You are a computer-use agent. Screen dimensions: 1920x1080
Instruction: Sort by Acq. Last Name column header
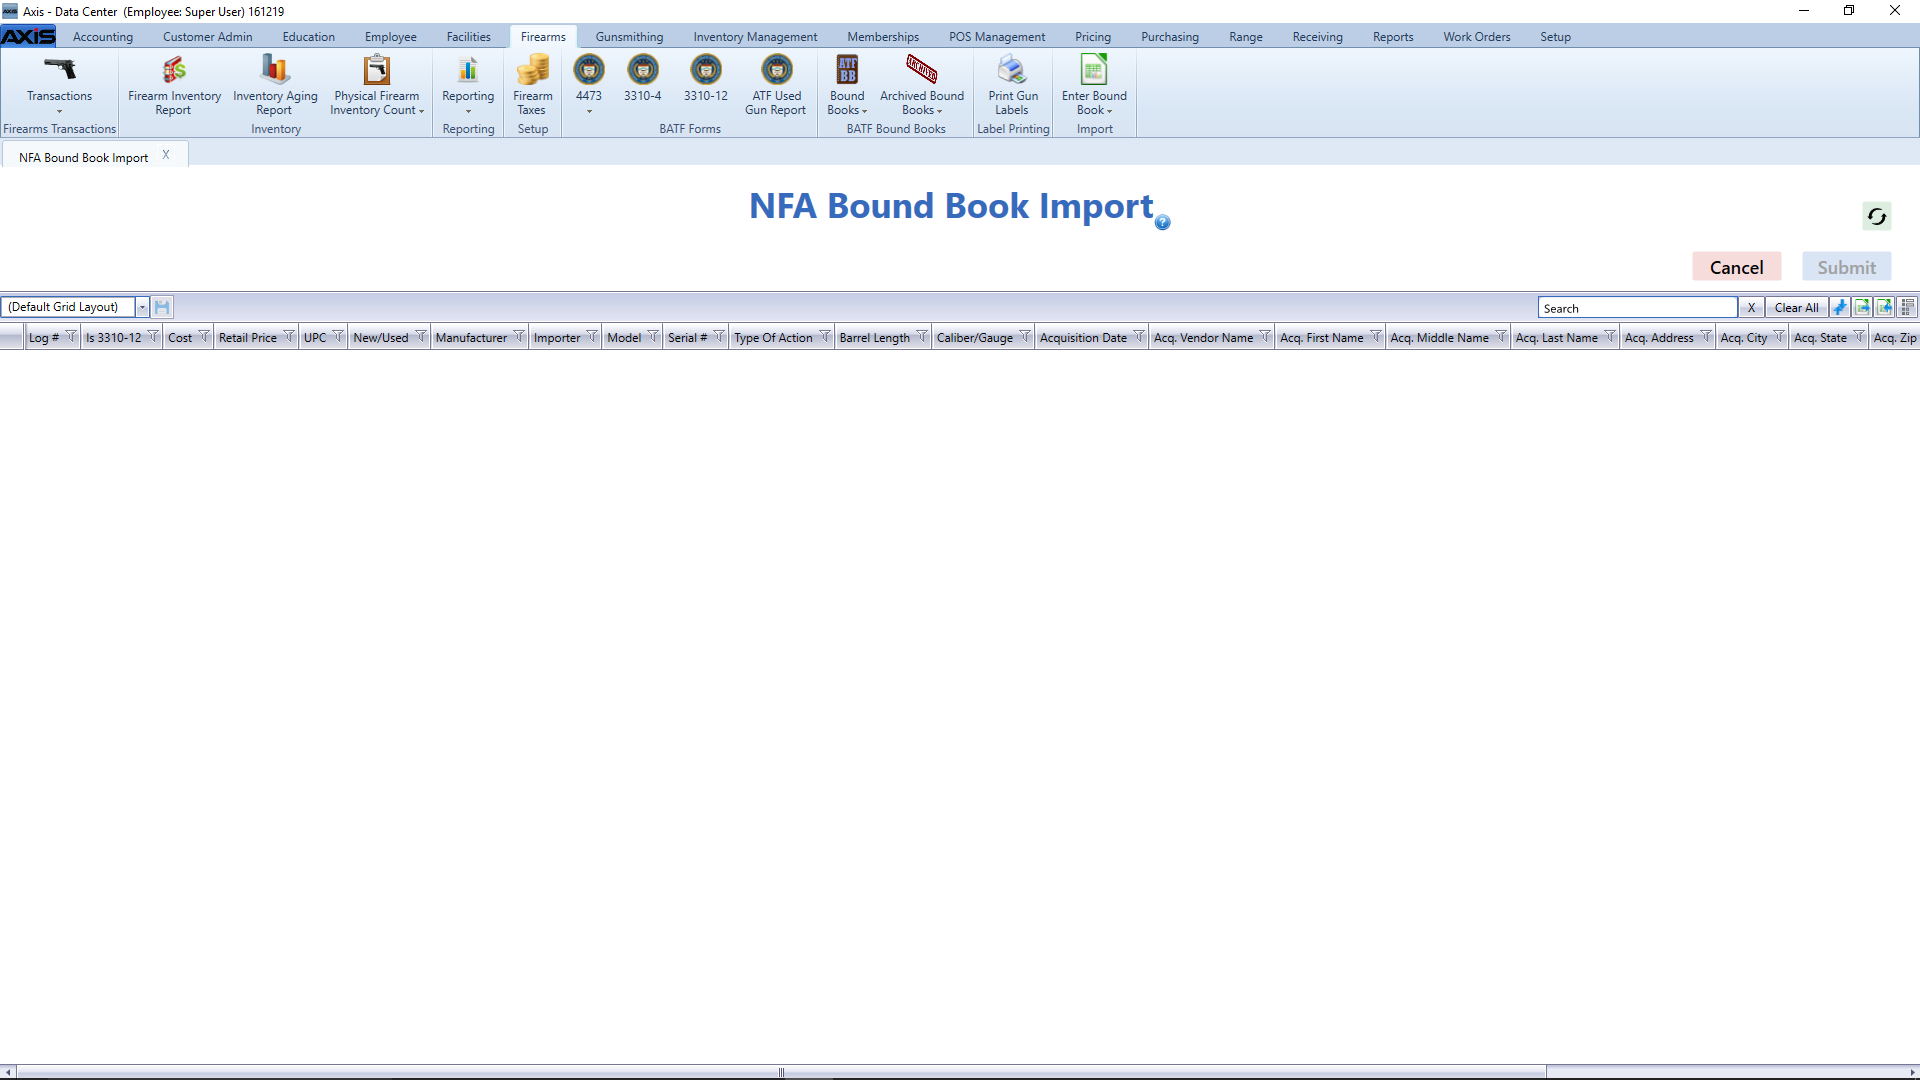click(x=1556, y=338)
